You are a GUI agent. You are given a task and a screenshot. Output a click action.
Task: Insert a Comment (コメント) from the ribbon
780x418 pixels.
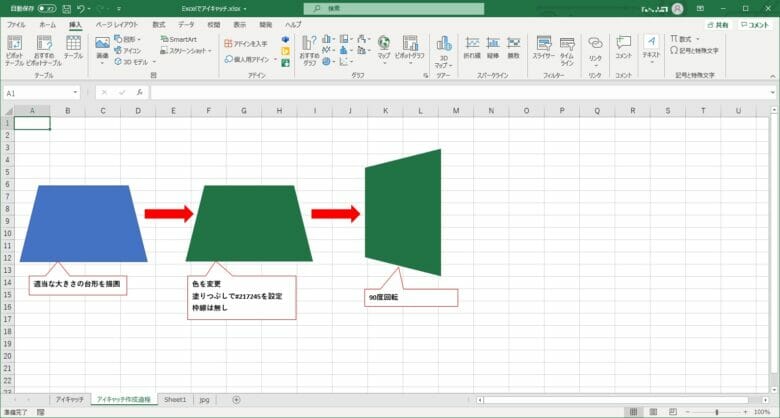click(x=623, y=48)
